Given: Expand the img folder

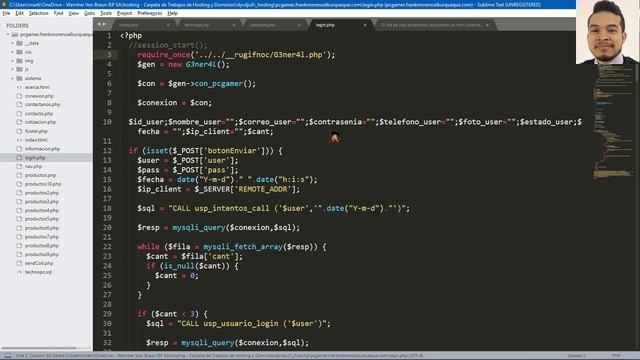Looking at the screenshot, I should [x=13, y=61].
